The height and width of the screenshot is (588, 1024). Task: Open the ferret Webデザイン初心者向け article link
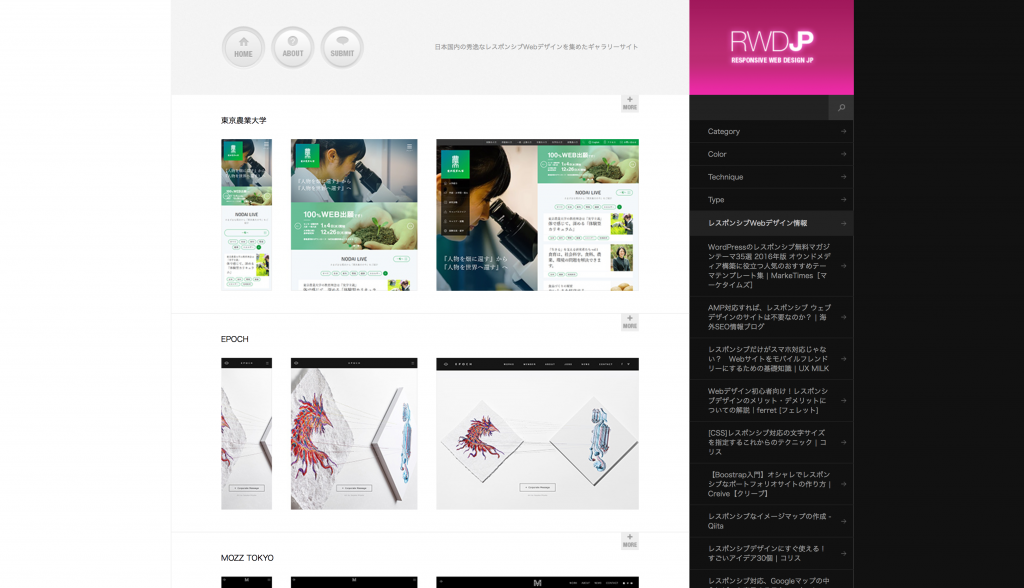click(771, 400)
